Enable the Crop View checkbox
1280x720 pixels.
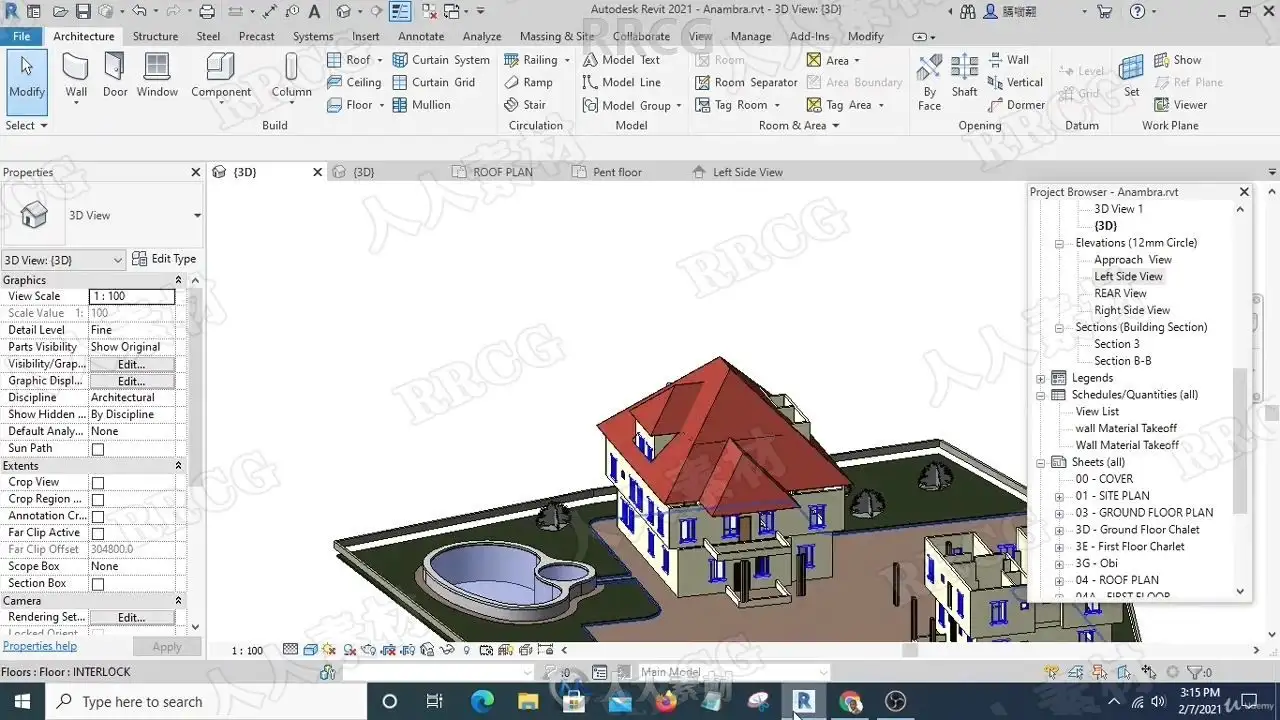coord(98,483)
